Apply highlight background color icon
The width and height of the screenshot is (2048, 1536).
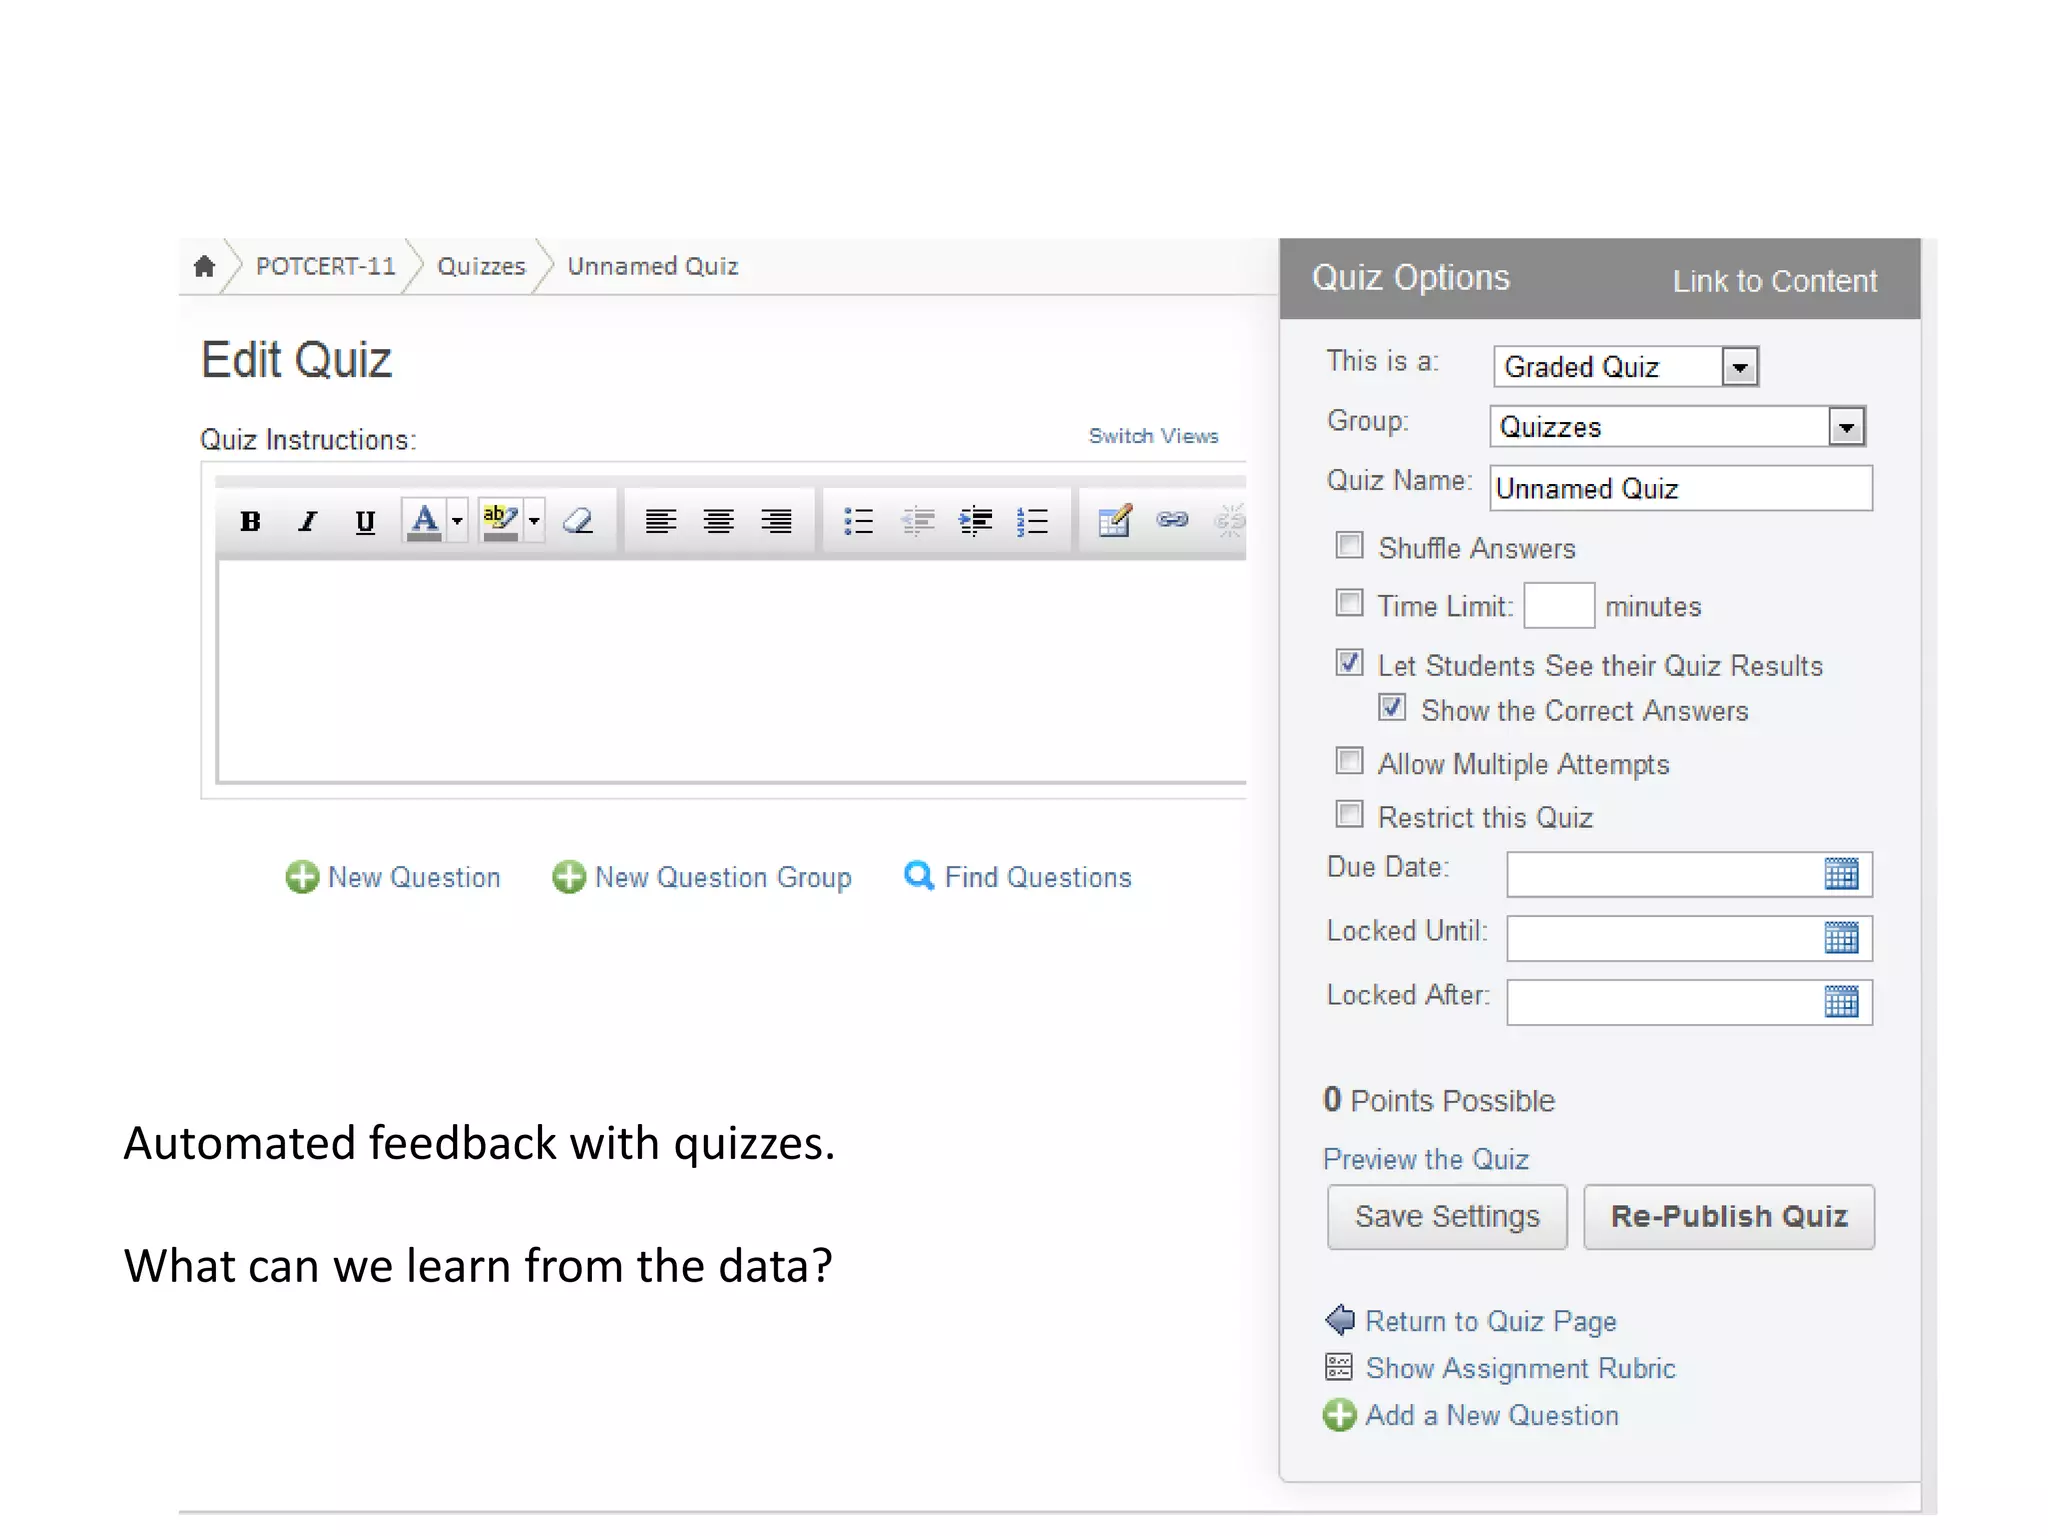point(500,521)
